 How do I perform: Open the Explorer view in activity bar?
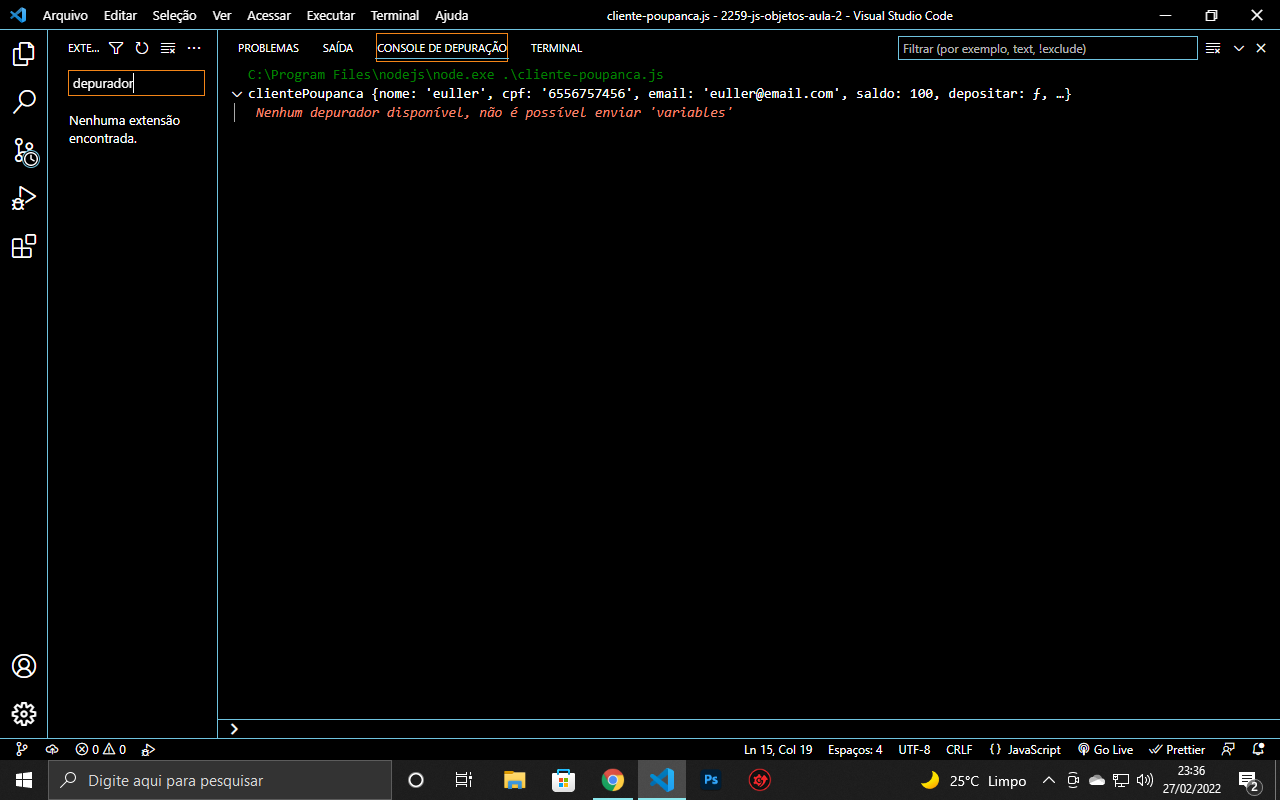pyautogui.click(x=24, y=54)
